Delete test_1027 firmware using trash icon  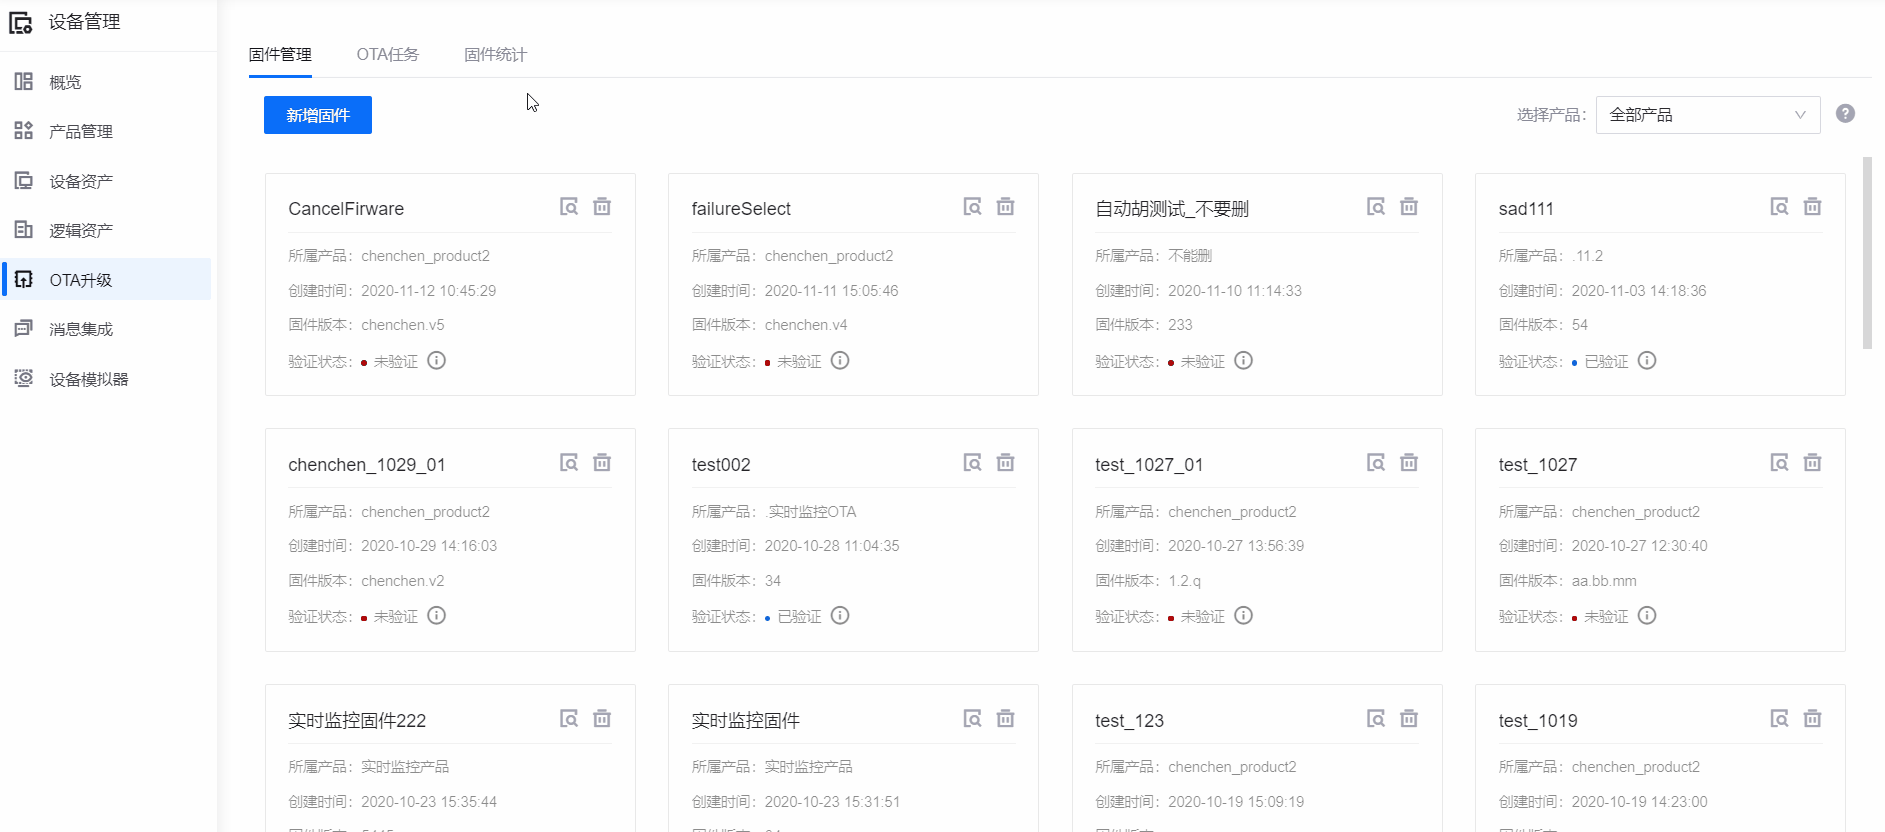pos(1812,463)
